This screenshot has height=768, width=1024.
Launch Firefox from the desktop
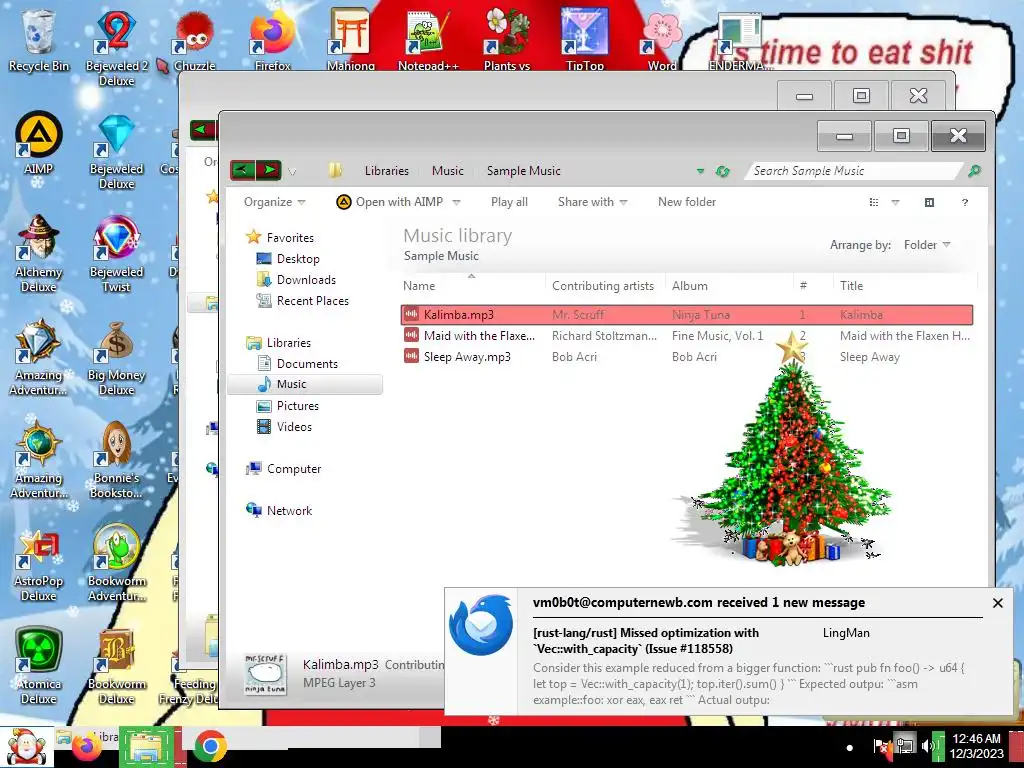(272, 39)
